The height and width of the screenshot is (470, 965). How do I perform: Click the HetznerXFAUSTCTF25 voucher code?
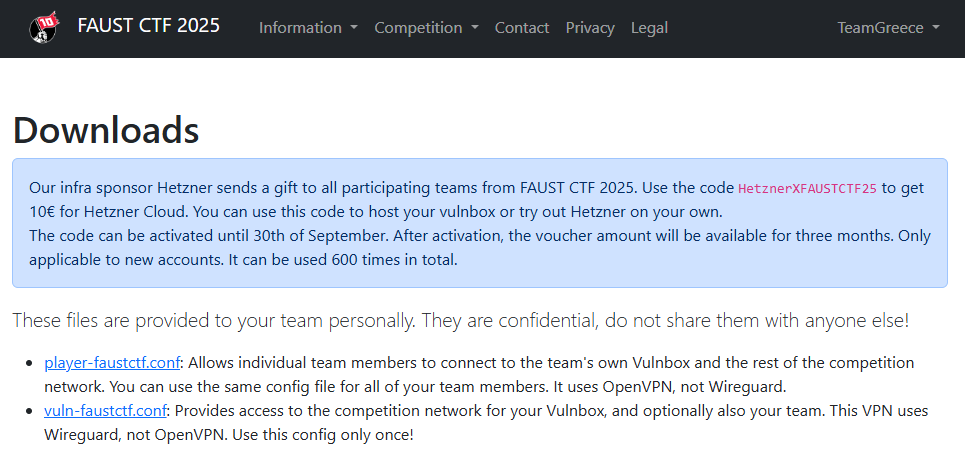[x=807, y=188]
